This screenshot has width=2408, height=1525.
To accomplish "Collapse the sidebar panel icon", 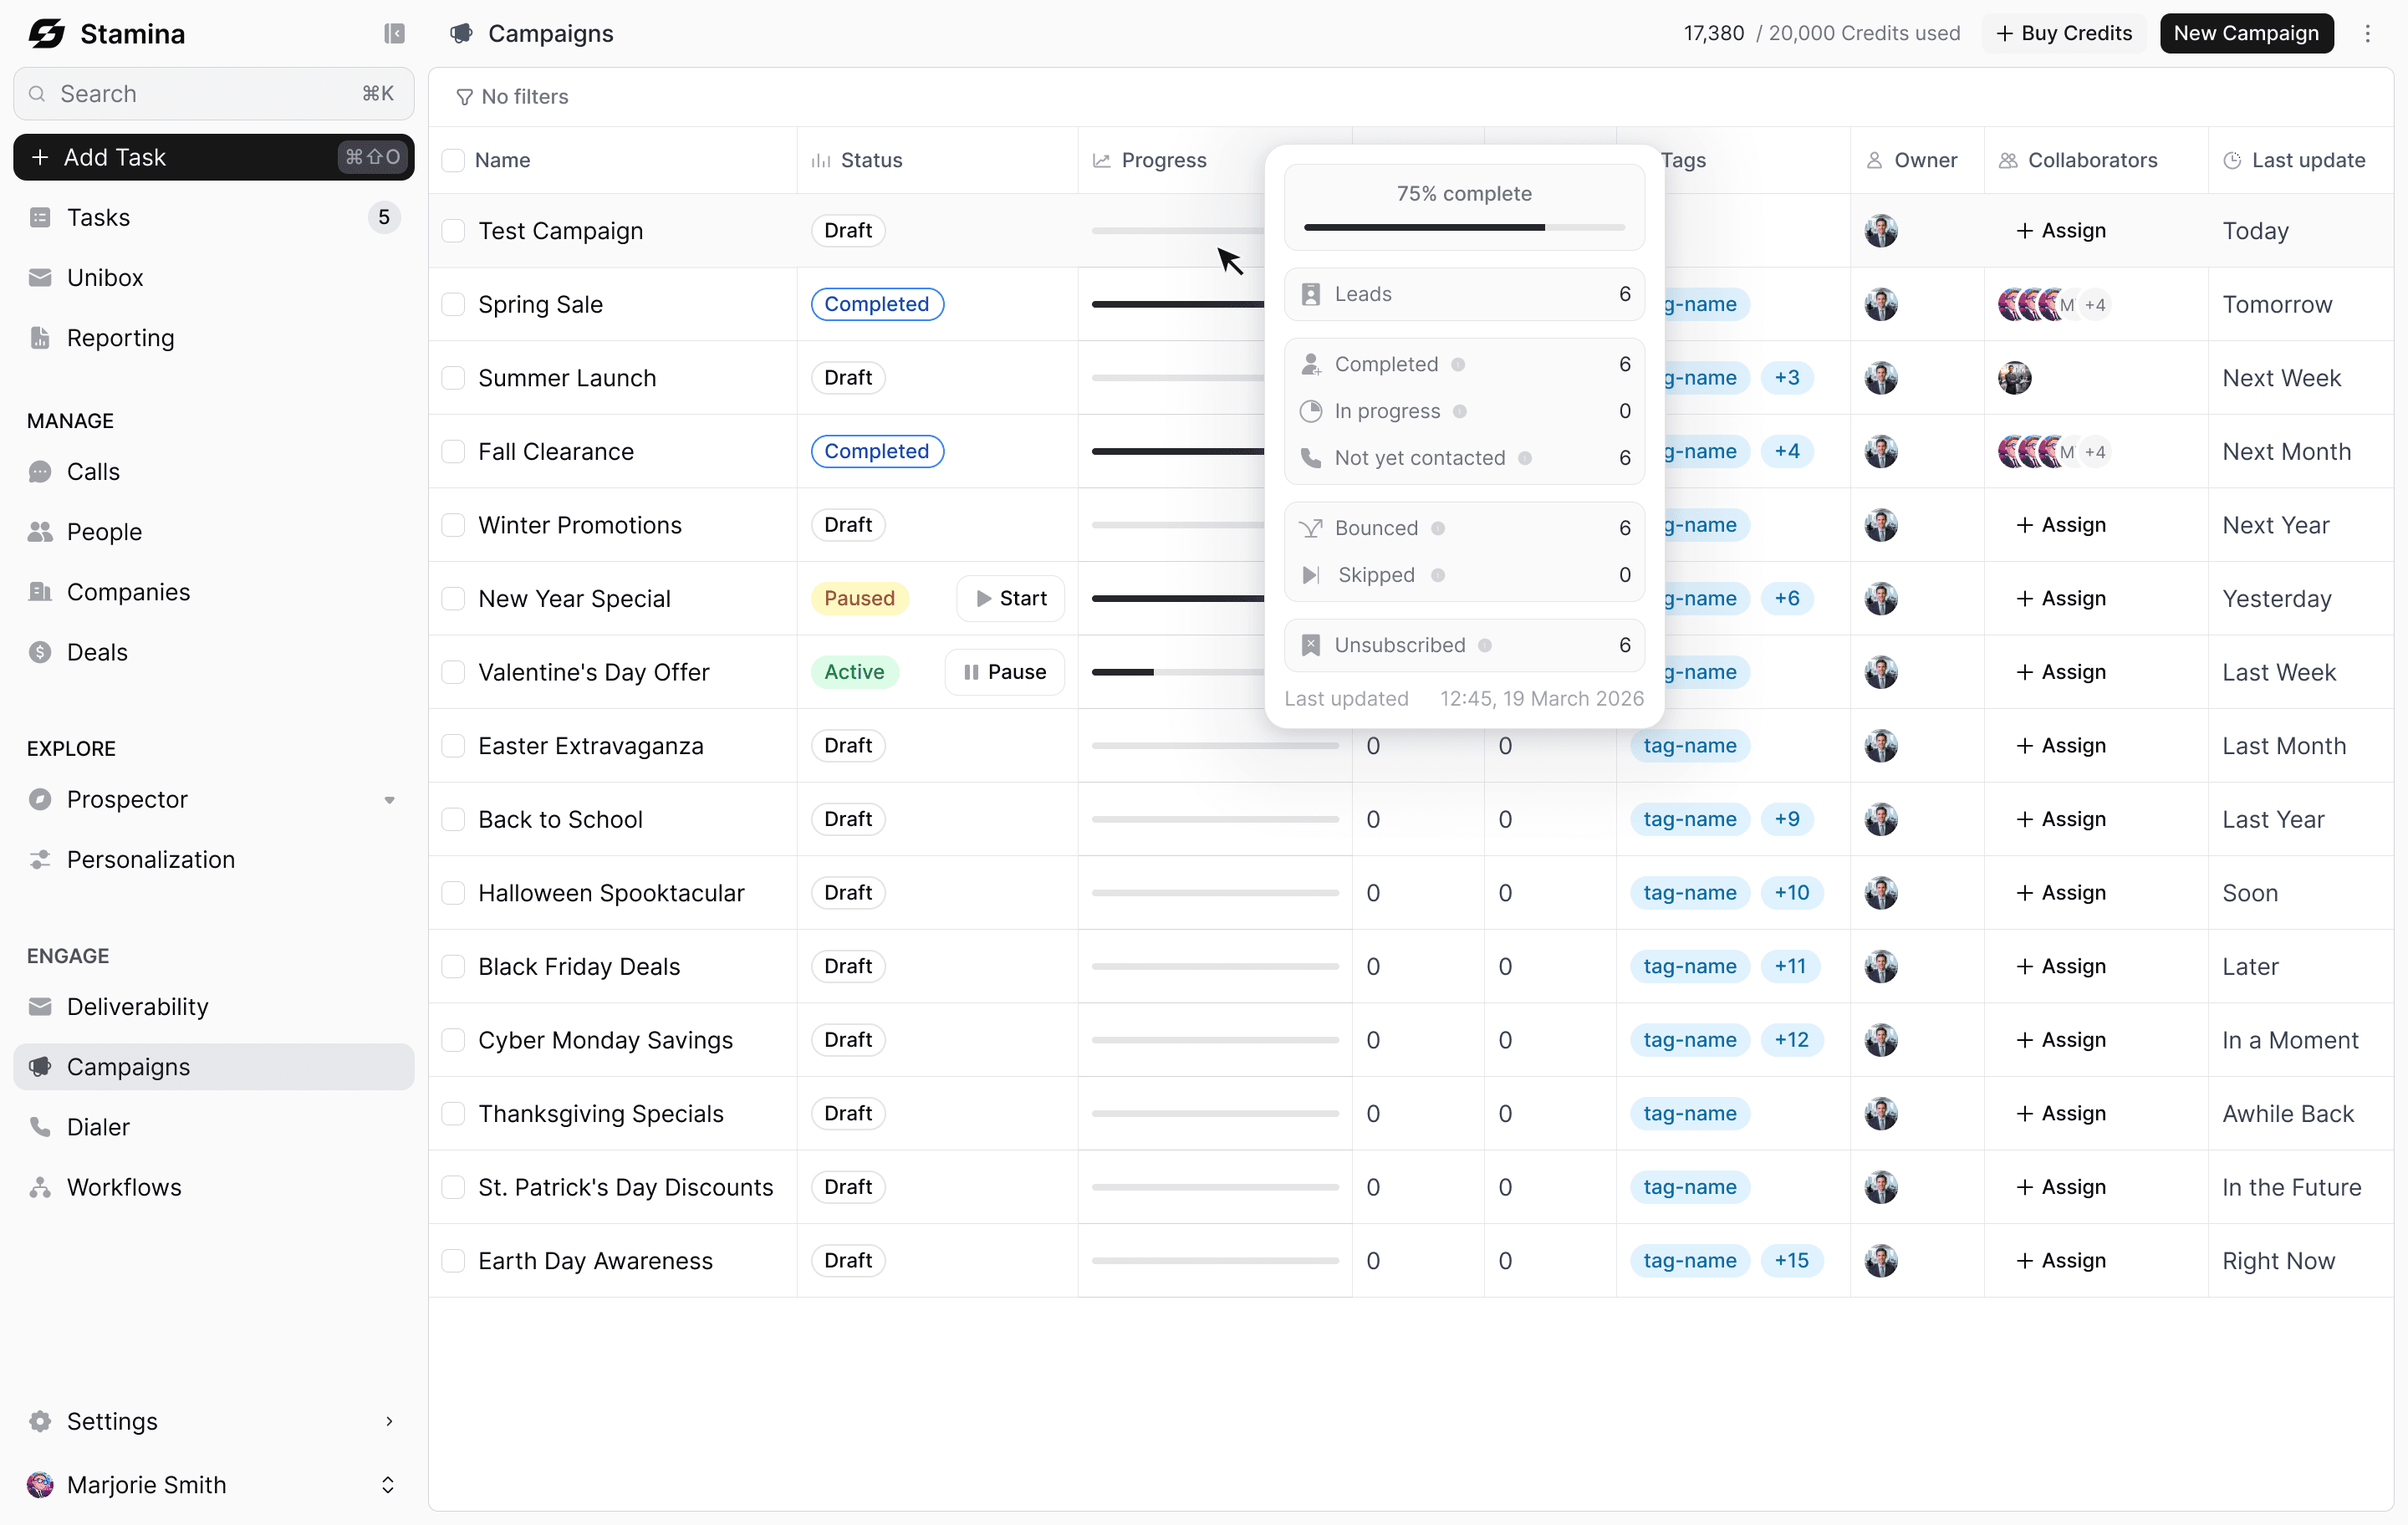I will pos(394,34).
